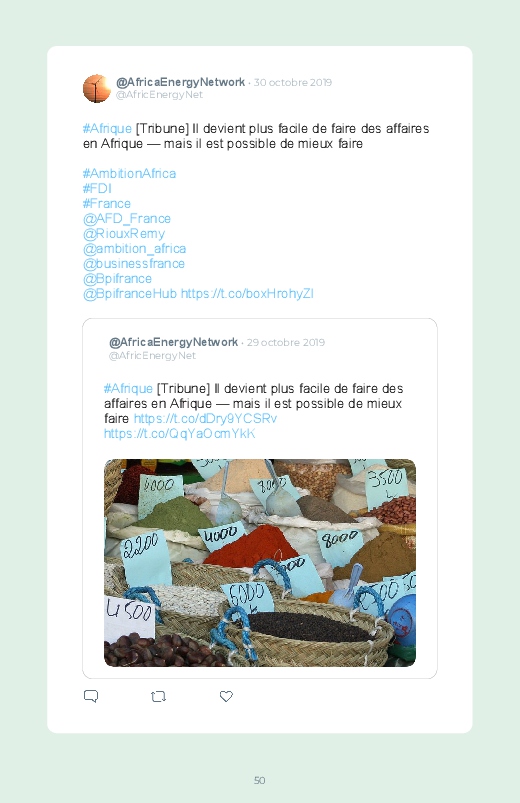Open the wind turbine profile avatar
The image size is (520, 803).
point(97,88)
